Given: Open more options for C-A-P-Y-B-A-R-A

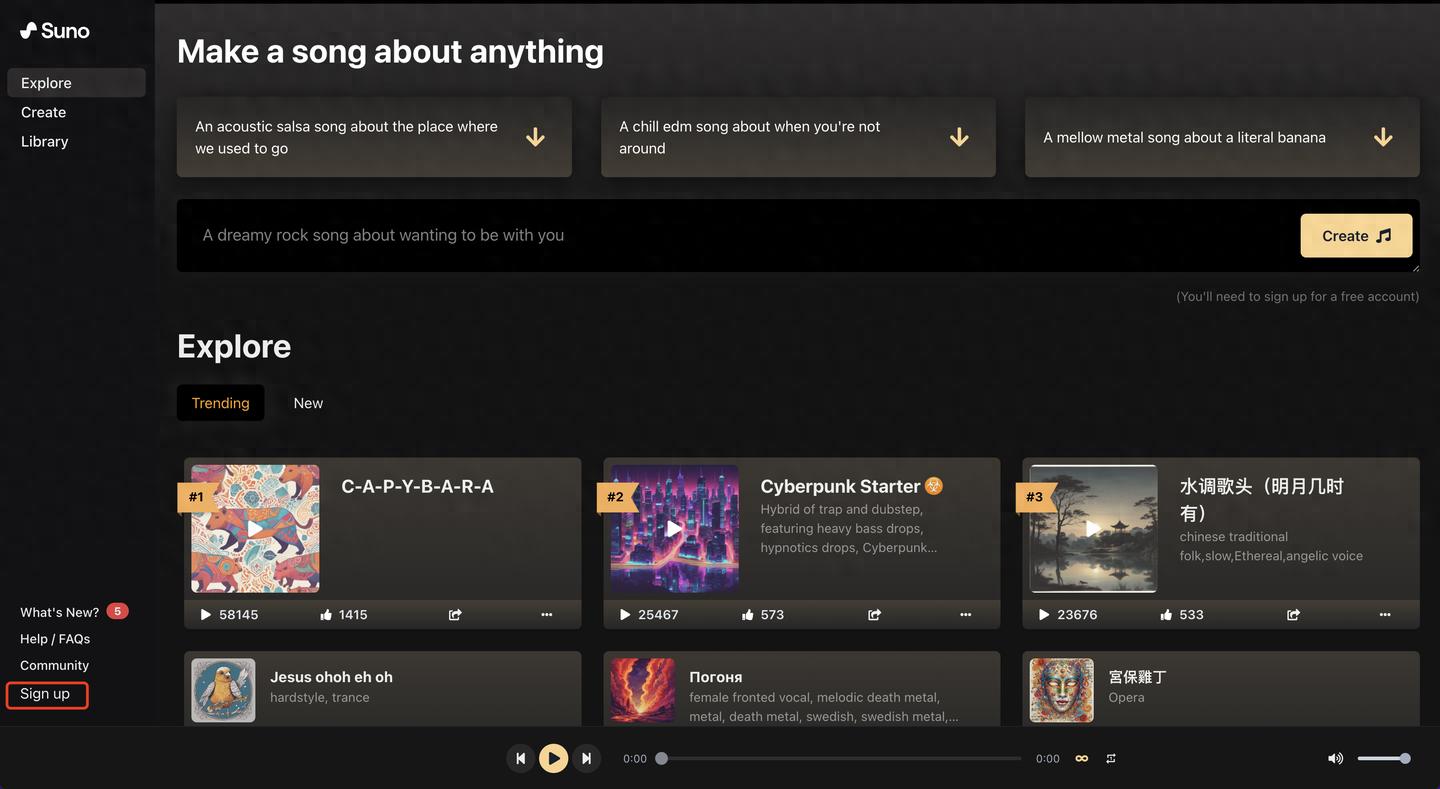Looking at the screenshot, I should tap(547, 615).
